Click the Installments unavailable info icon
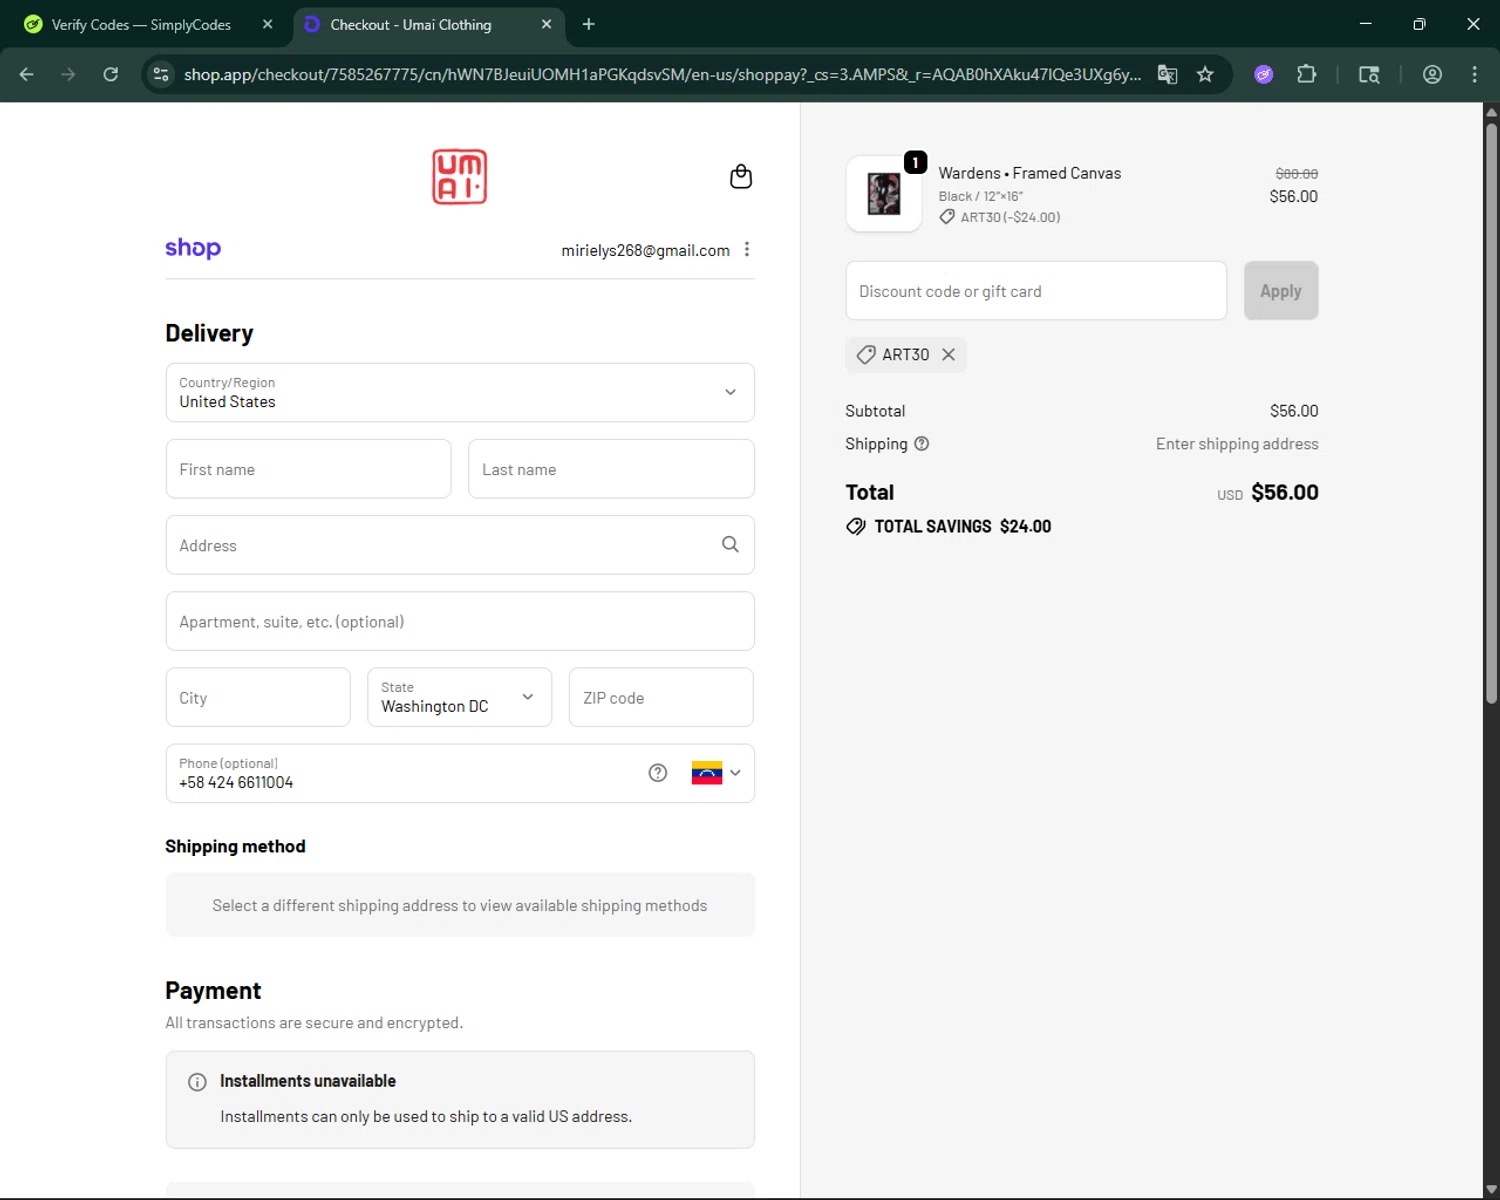This screenshot has width=1500, height=1200. tap(197, 1082)
